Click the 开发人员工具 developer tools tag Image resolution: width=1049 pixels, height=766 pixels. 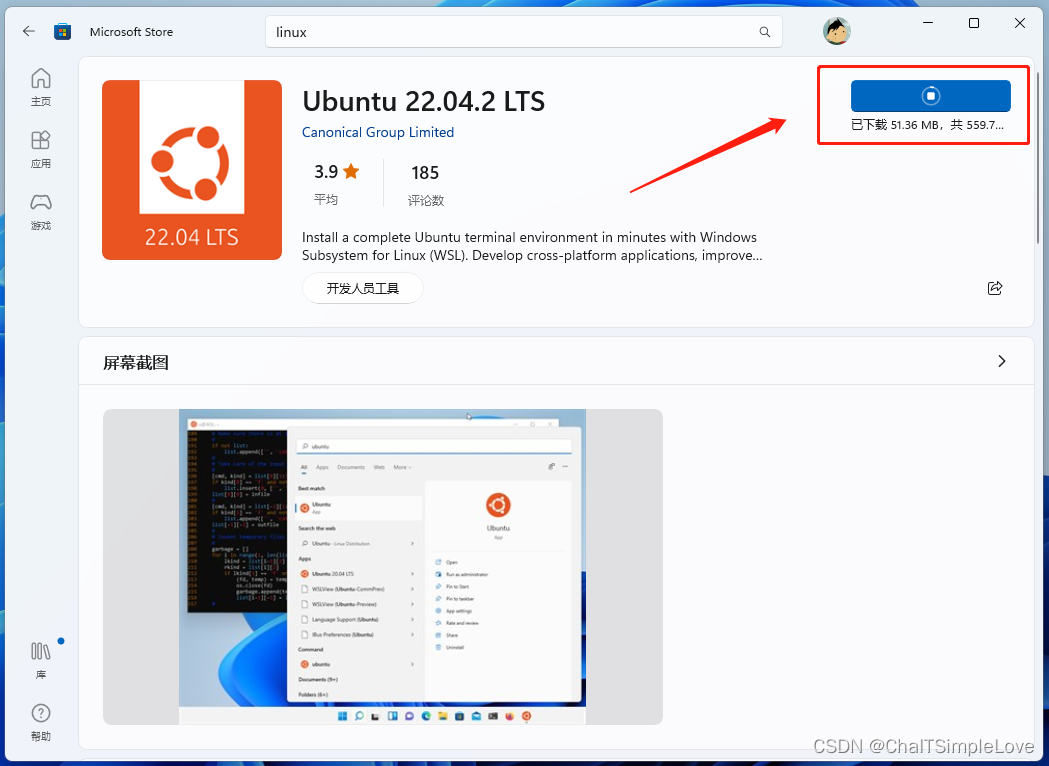362,287
